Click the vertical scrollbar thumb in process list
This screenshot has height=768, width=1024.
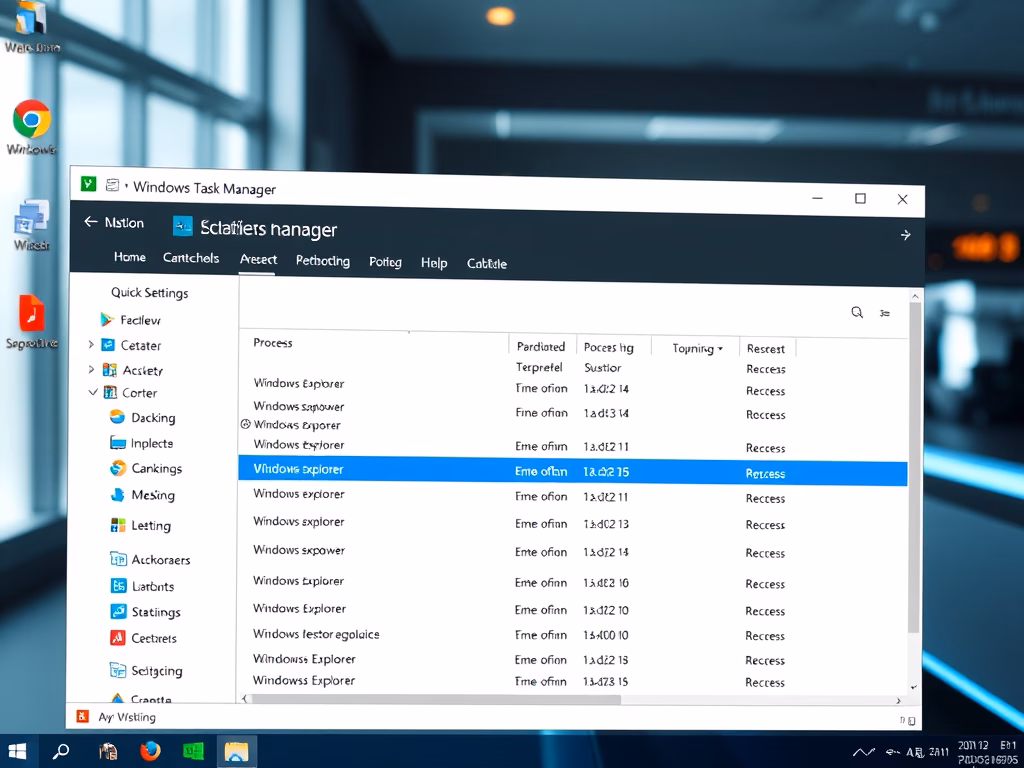coord(914,467)
